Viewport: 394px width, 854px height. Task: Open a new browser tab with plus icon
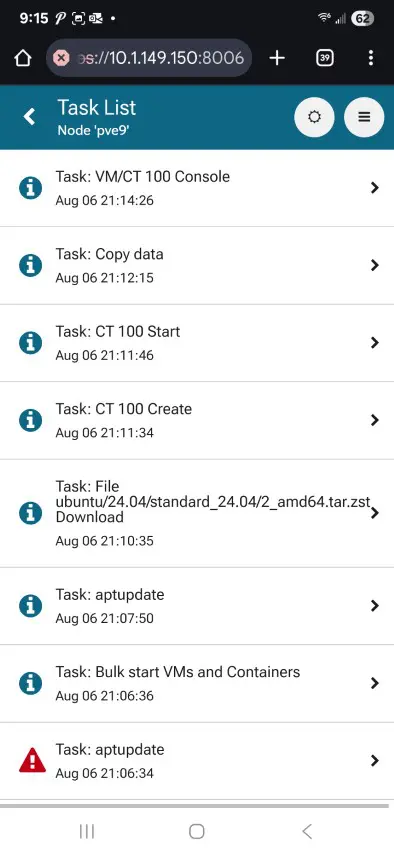click(277, 58)
